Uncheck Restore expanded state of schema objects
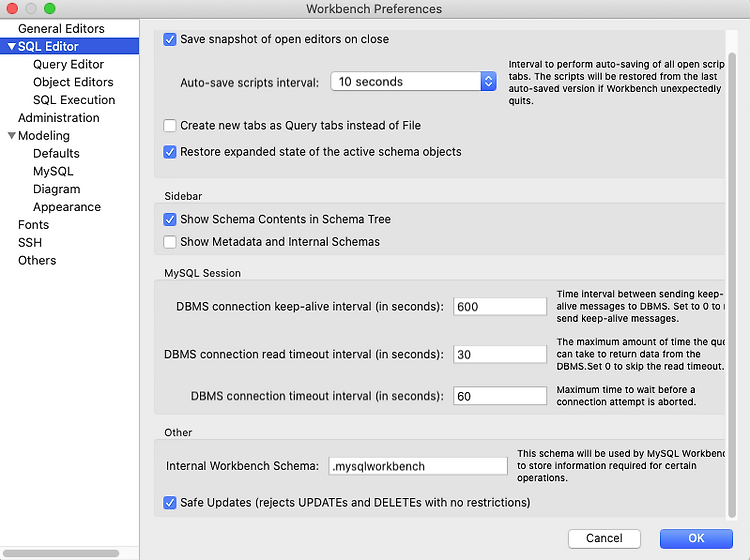Viewport: 750px width, 560px height. [x=170, y=152]
